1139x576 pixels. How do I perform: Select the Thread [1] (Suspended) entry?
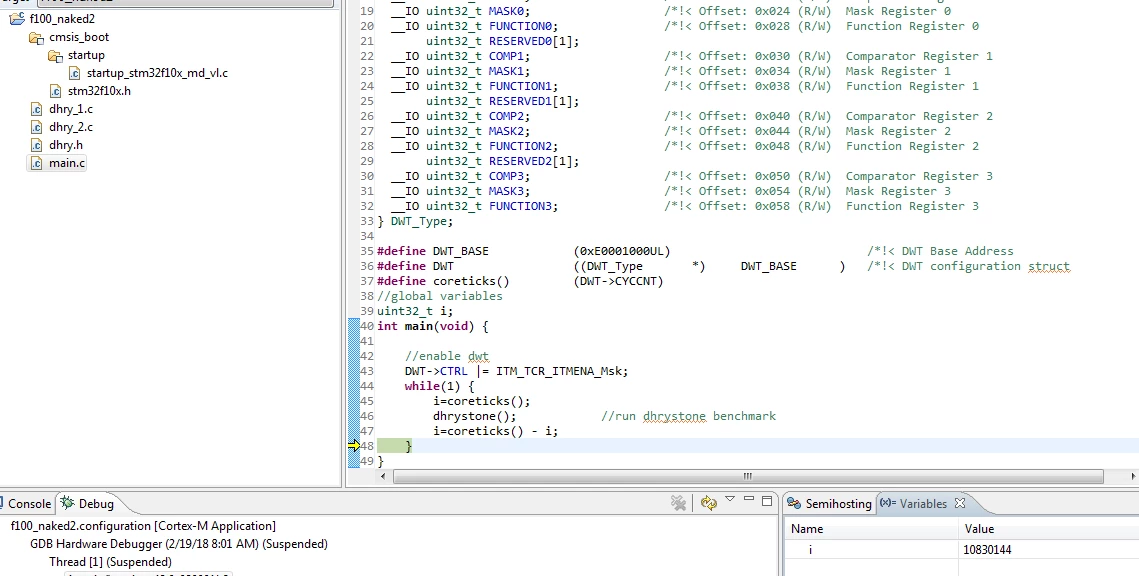tap(110, 562)
